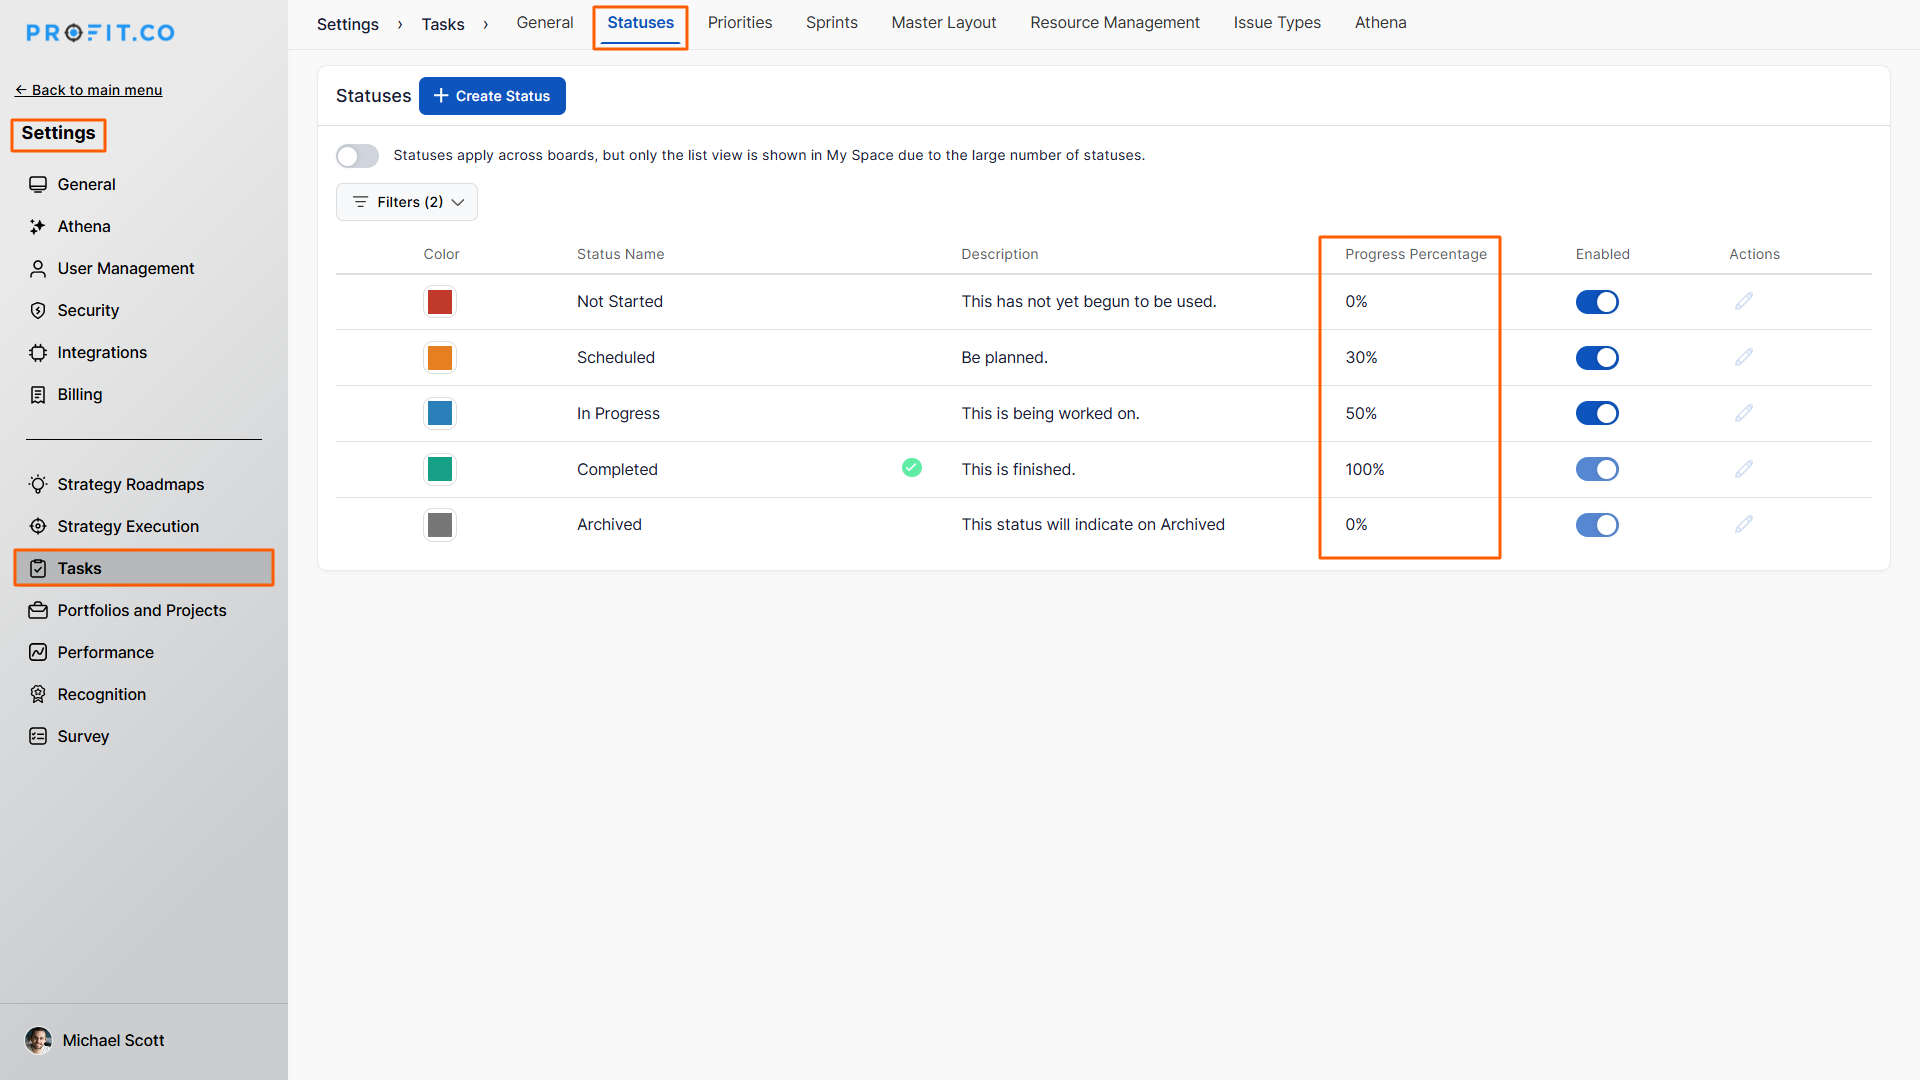Click the edit pencil for Archived status
Screen dimensions: 1920x1080
click(1743, 524)
